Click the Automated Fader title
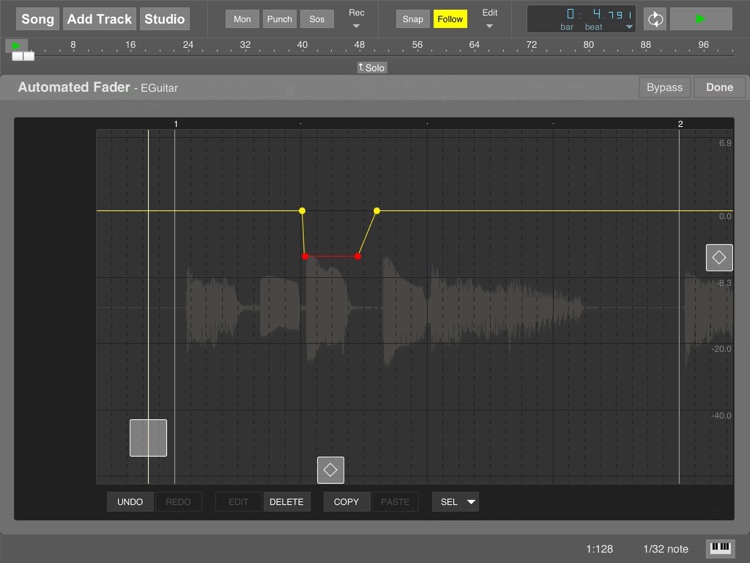 pos(74,87)
